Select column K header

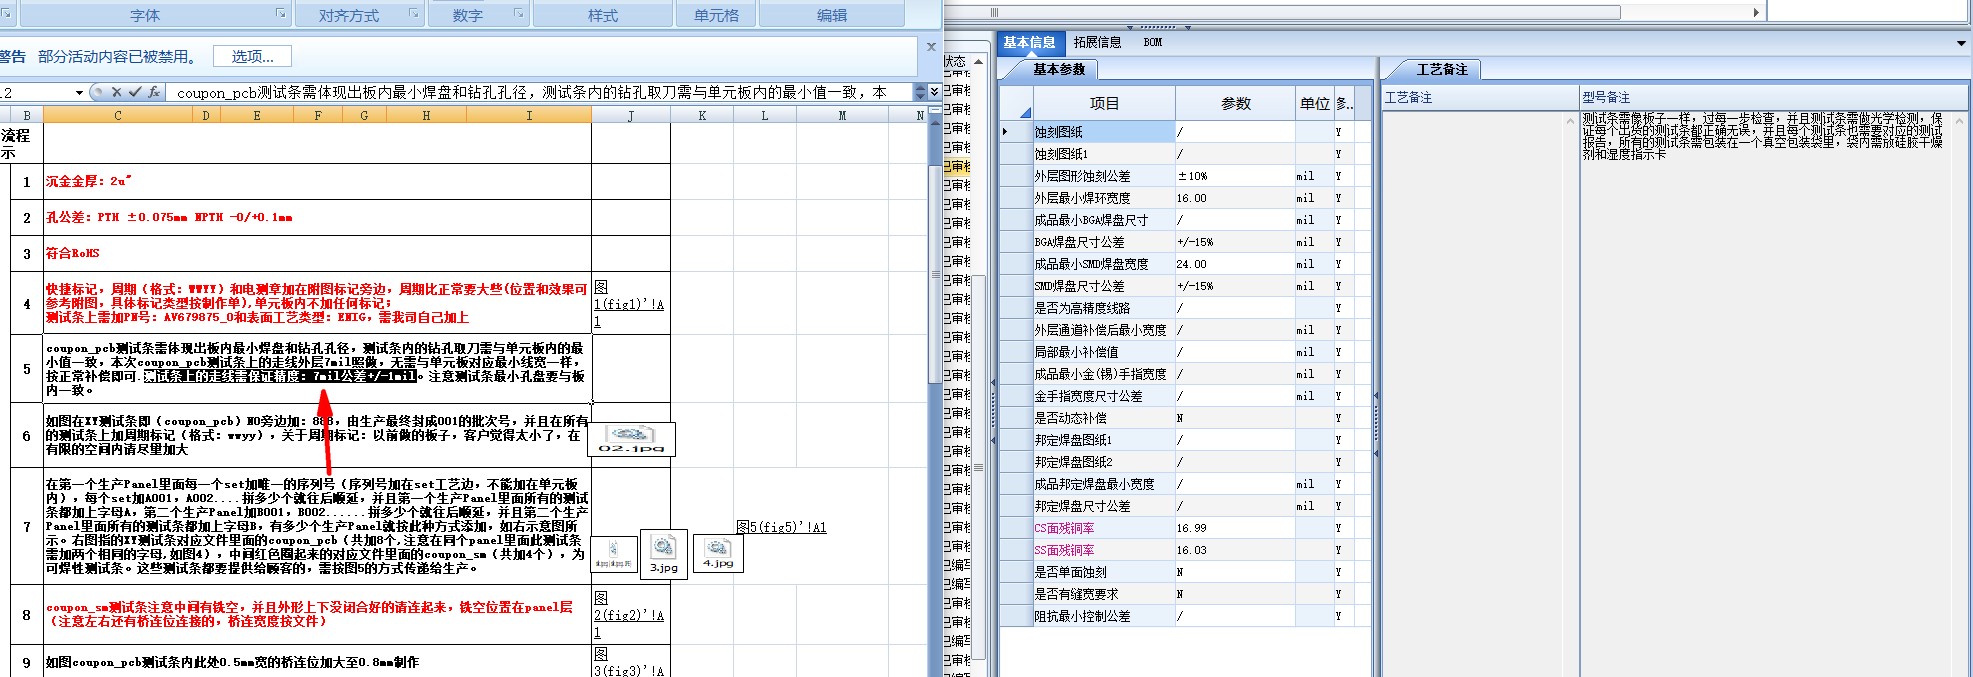tap(702, 116)
